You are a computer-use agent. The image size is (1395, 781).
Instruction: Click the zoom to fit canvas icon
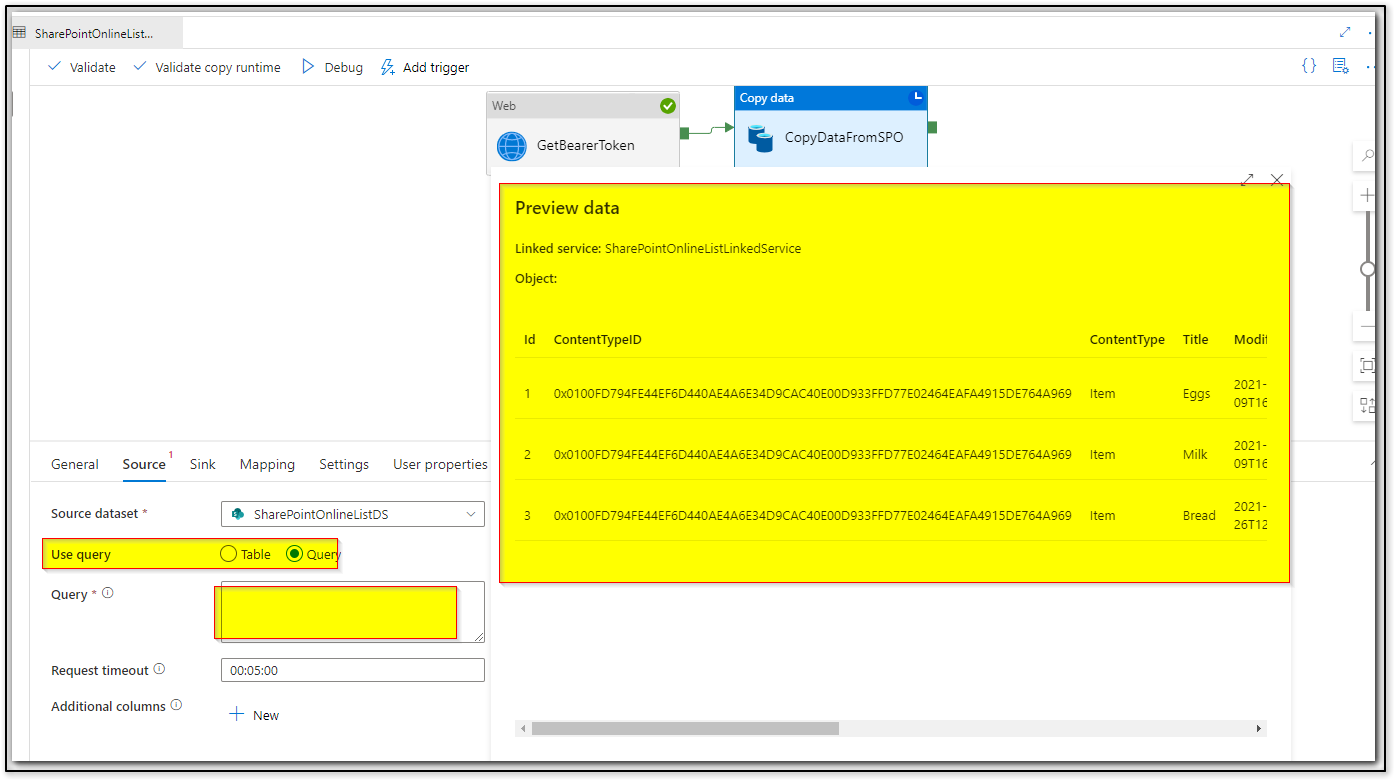coord(1367,366)
